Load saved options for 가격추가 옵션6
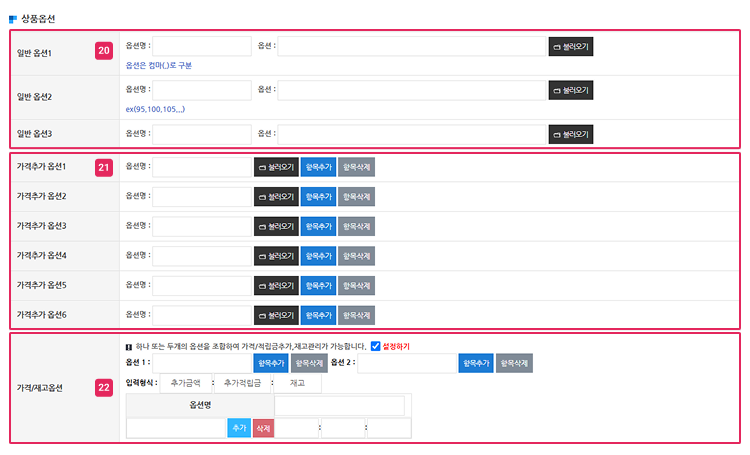The height and width of the screenshot is (455, 750). (x=276, y=315)
